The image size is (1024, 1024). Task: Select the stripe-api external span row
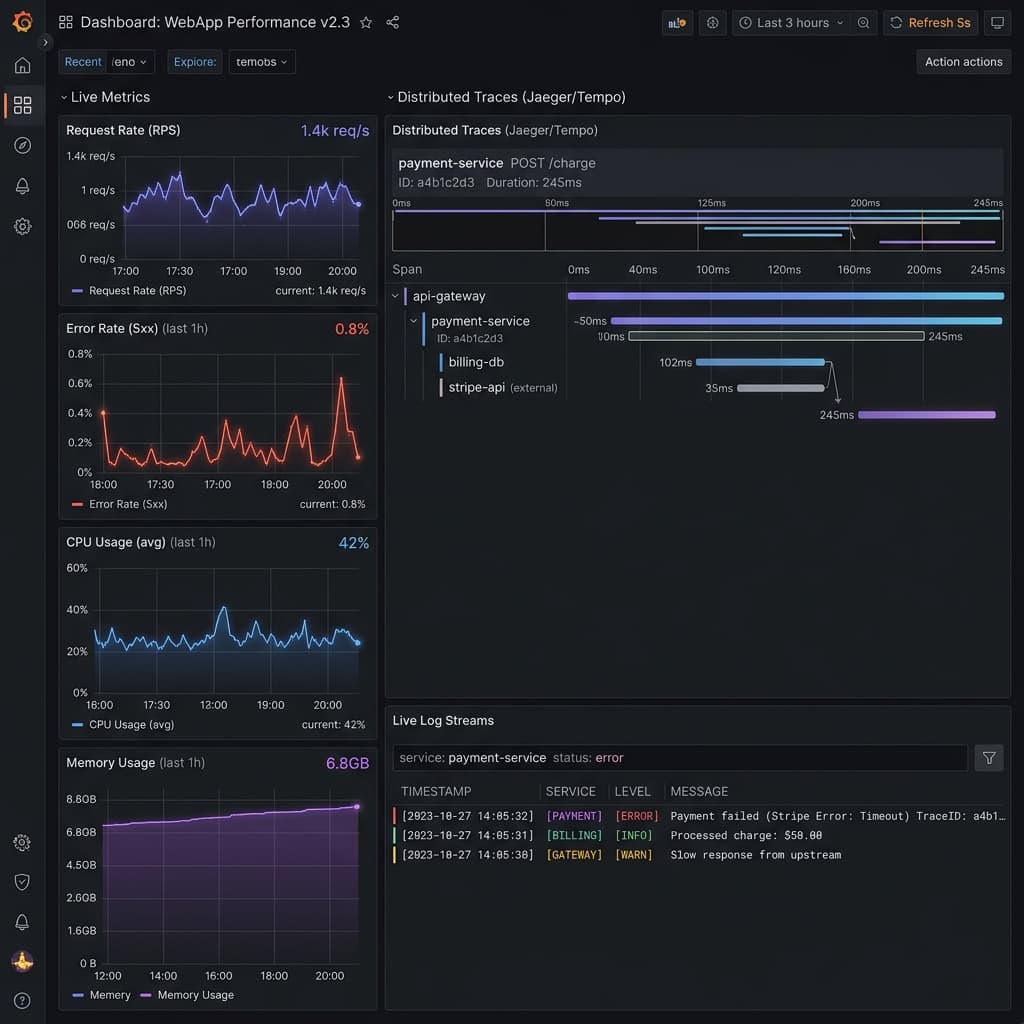click(499, 387)
